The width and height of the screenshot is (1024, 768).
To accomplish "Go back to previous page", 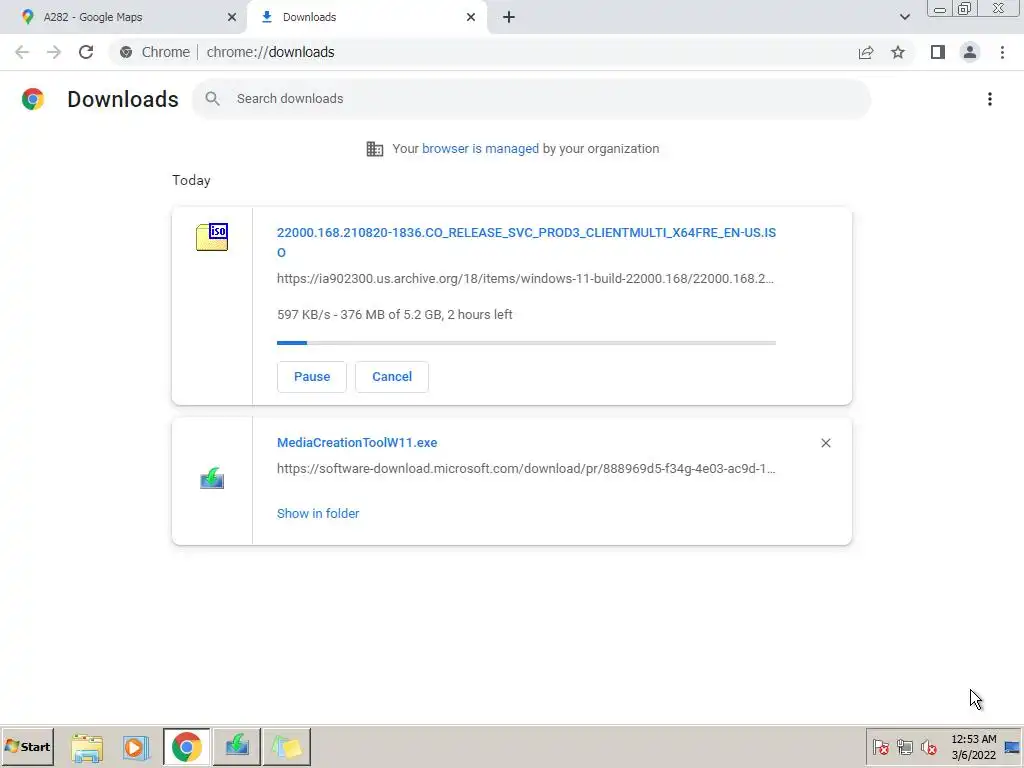I will click(x=22, y=52).
